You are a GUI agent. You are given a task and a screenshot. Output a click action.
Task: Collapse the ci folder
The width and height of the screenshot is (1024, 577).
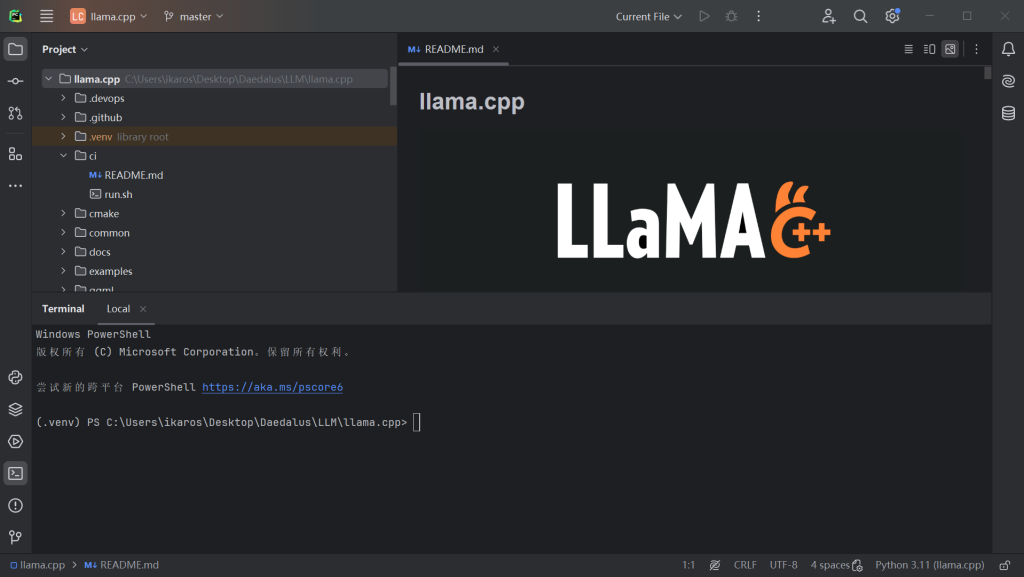[63, 155]
